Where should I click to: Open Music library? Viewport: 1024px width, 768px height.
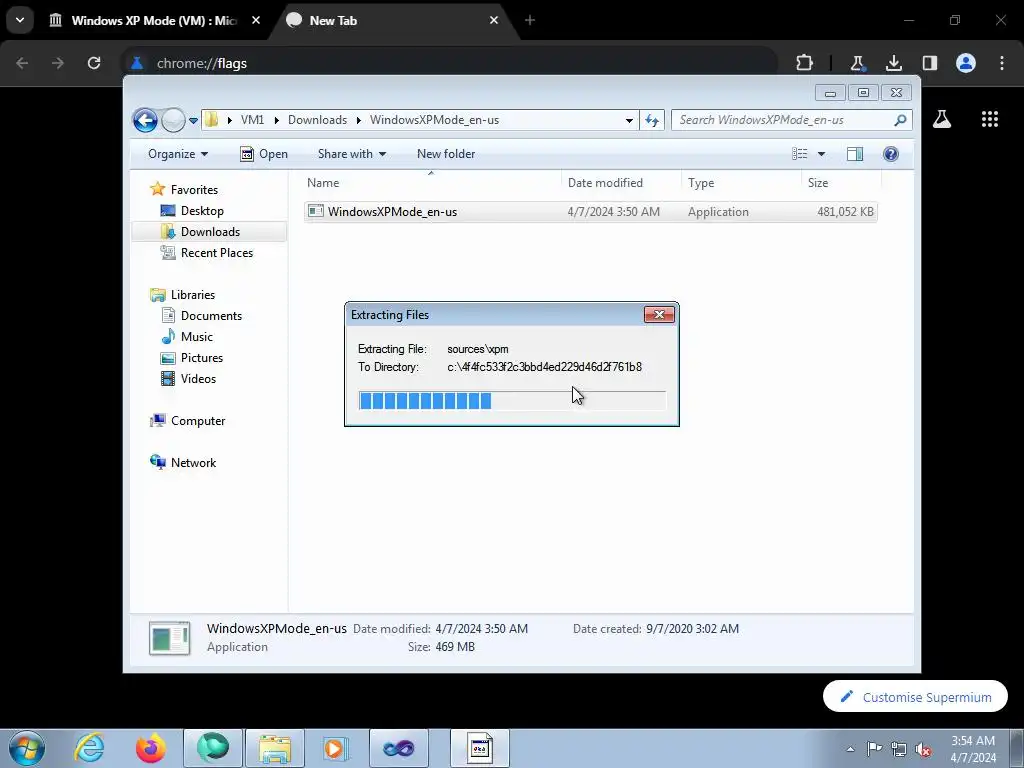187,336
